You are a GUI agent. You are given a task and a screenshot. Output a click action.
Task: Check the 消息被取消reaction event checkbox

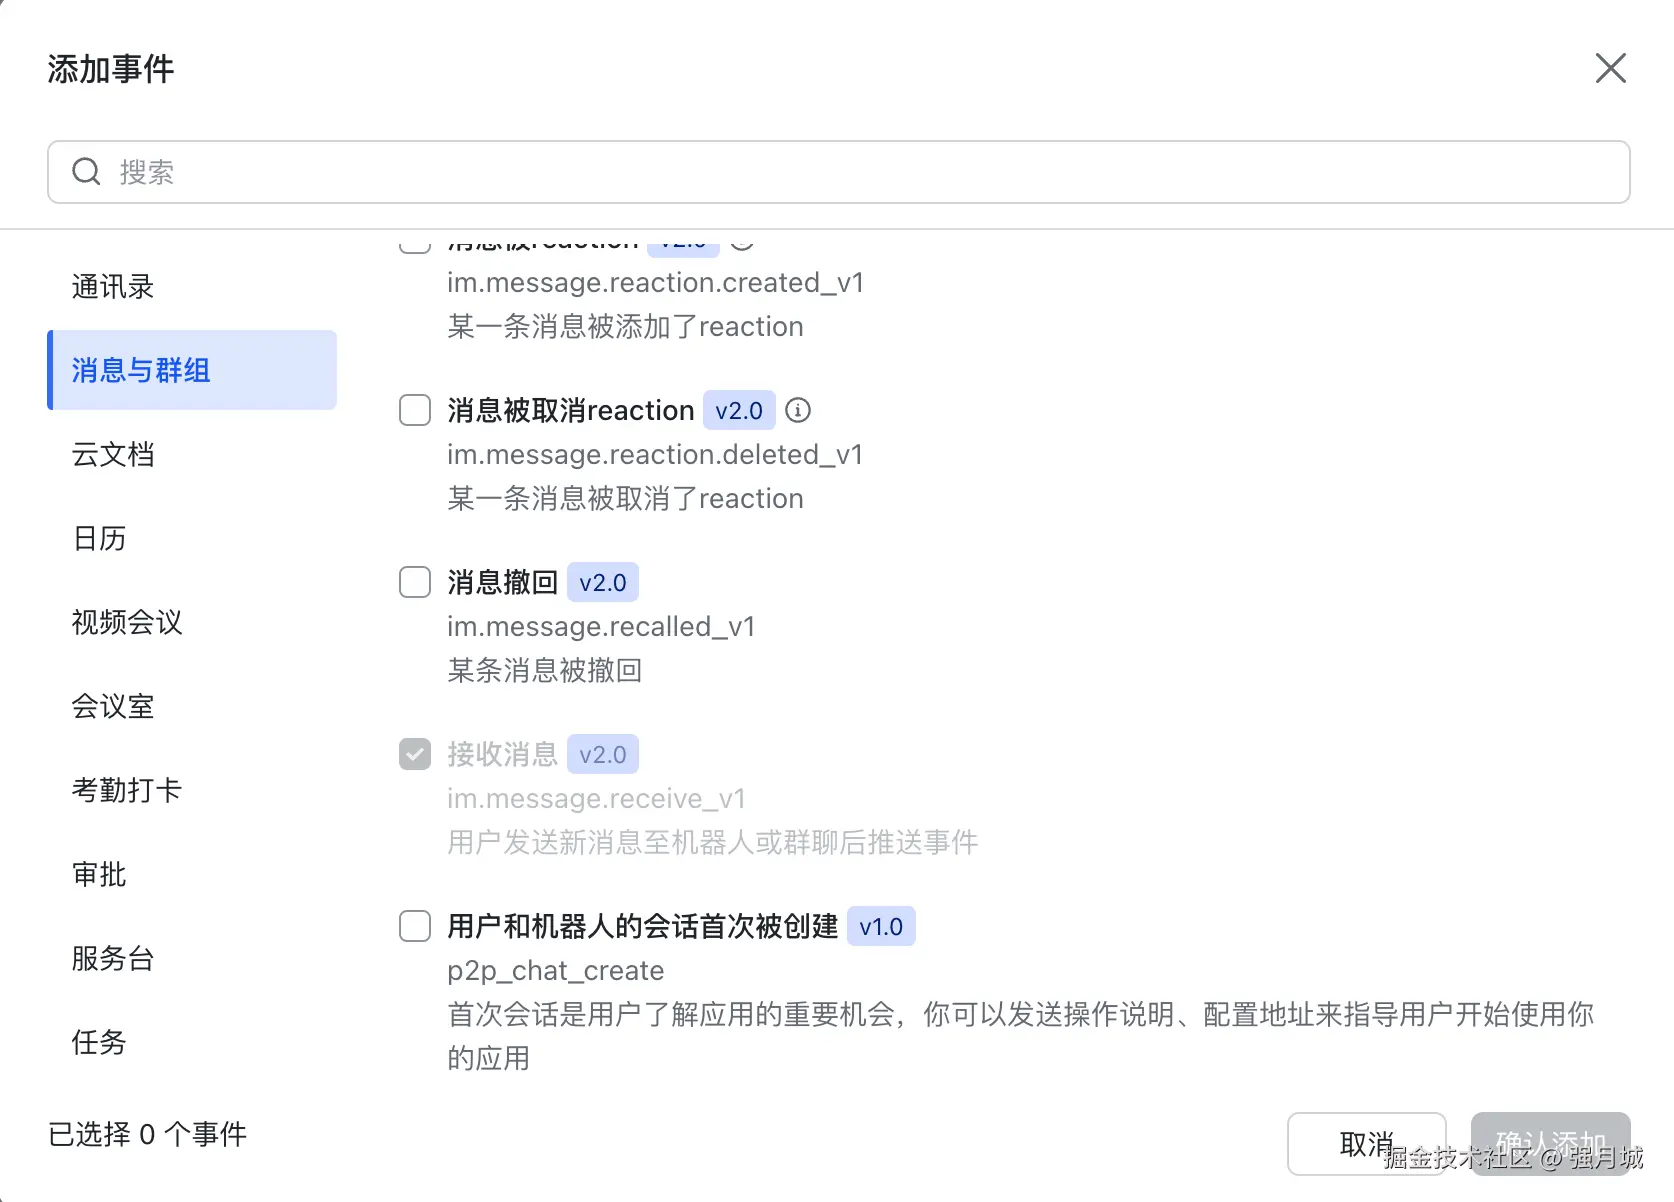tap(415, 410)
